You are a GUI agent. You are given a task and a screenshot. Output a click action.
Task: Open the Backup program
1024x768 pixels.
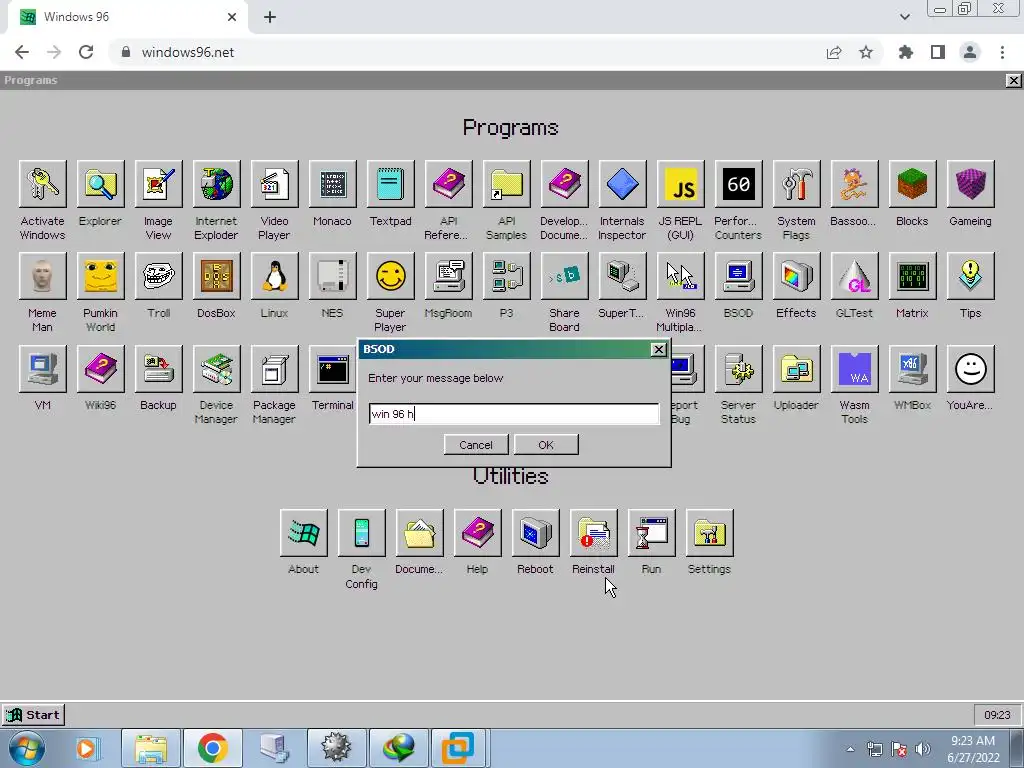[158, 369]
